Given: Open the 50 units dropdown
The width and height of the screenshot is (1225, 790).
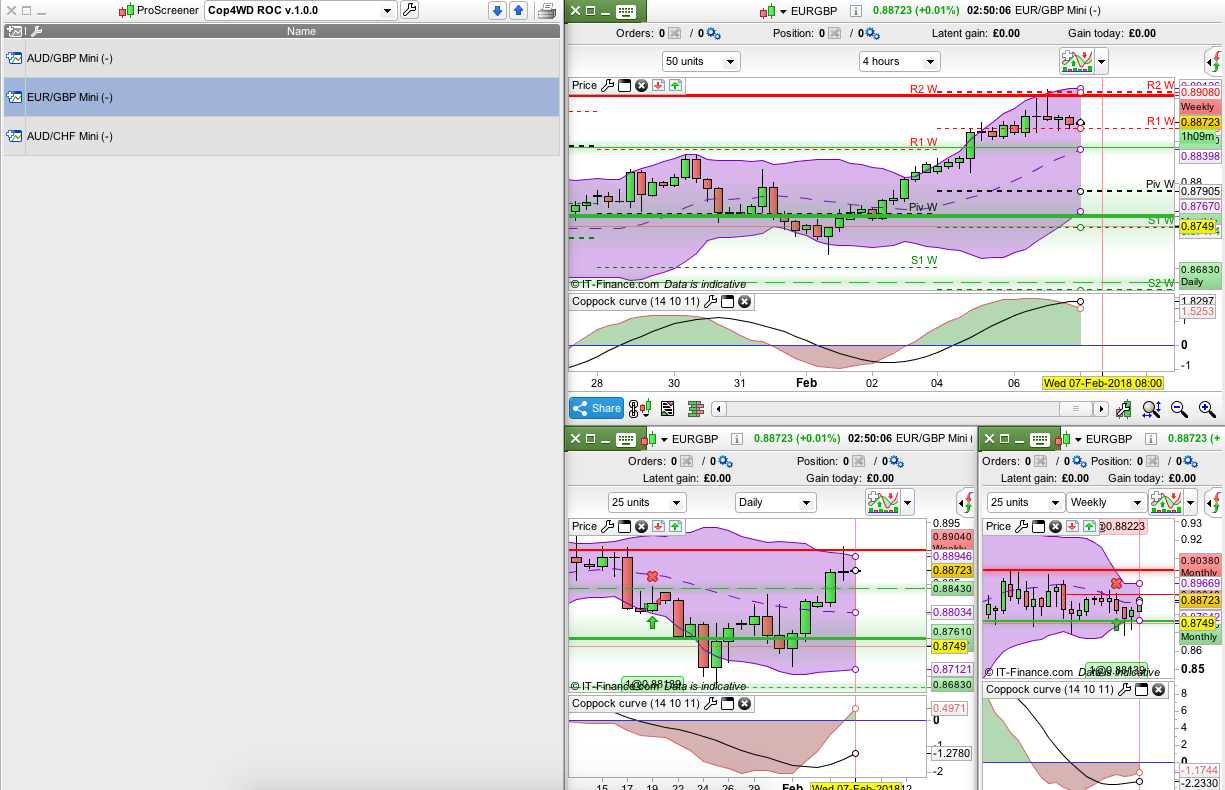Looking at the screenshot, I should click(x=701, y=61).
